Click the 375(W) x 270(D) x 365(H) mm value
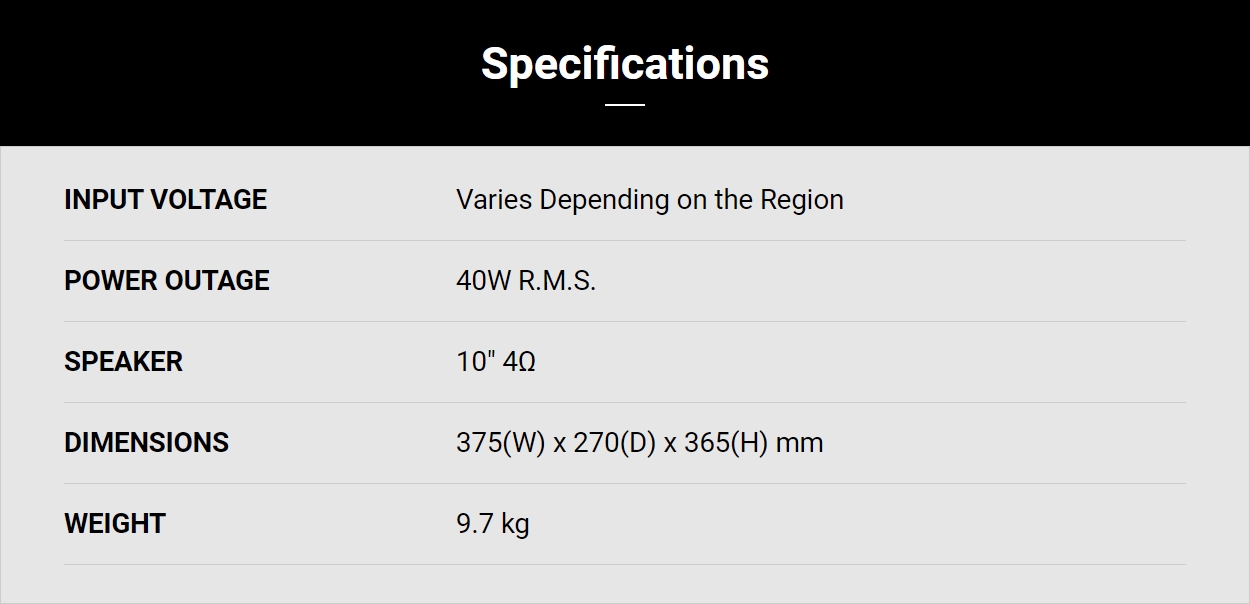The width and height of the screenshot is (1250, 604). pos(640,442)
